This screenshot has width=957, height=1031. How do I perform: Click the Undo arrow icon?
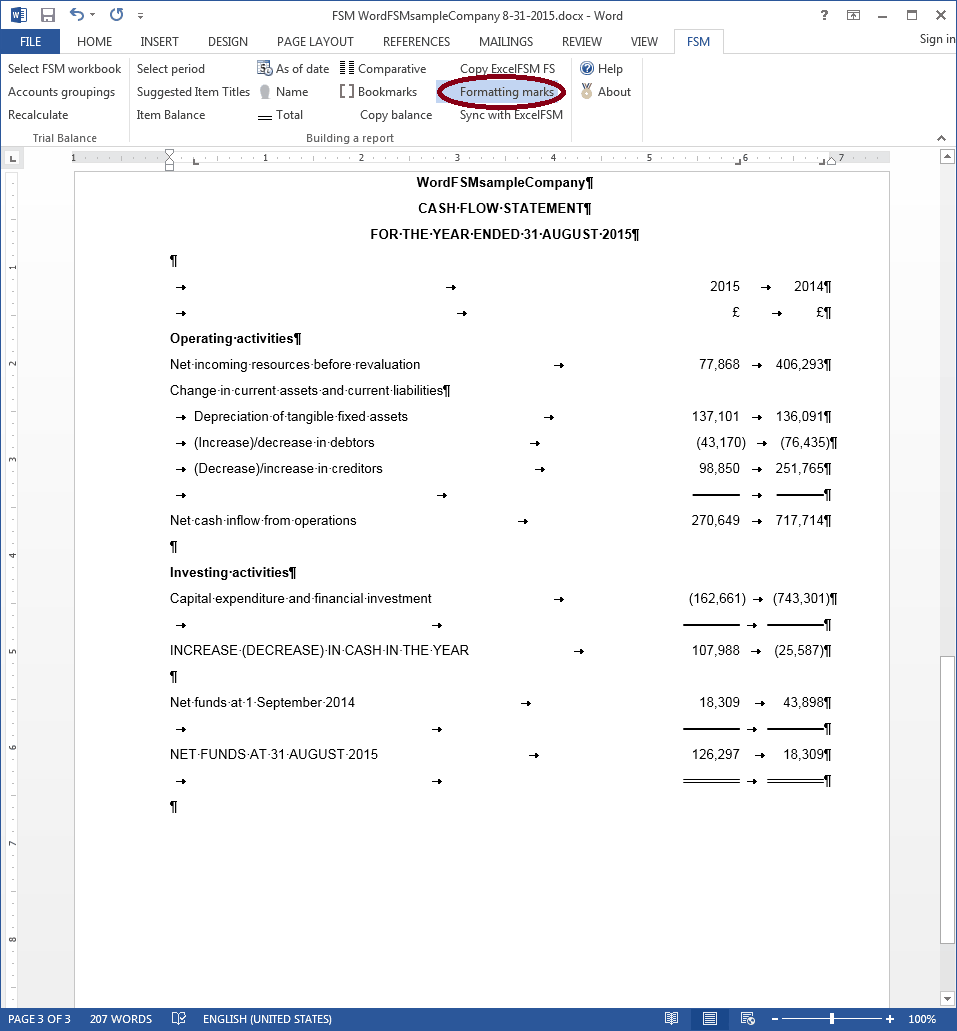pos(77,15)
